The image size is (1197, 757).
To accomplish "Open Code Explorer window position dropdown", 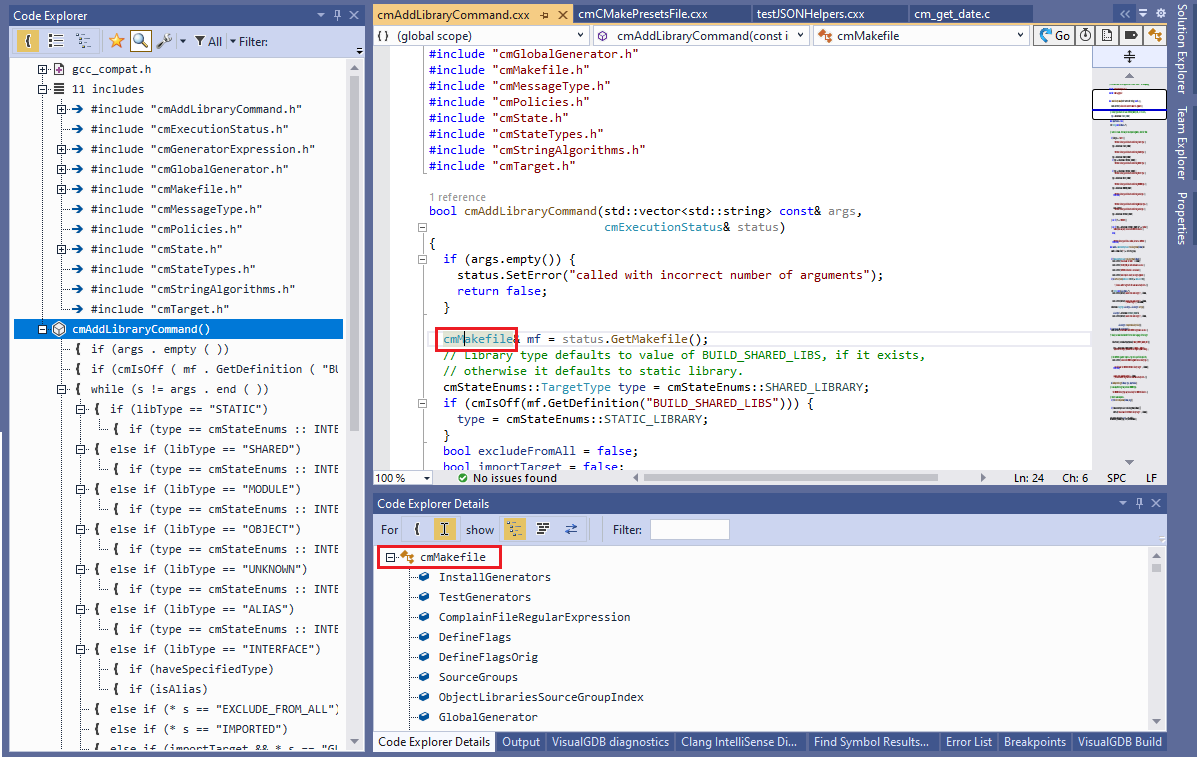I will point(321,15).
